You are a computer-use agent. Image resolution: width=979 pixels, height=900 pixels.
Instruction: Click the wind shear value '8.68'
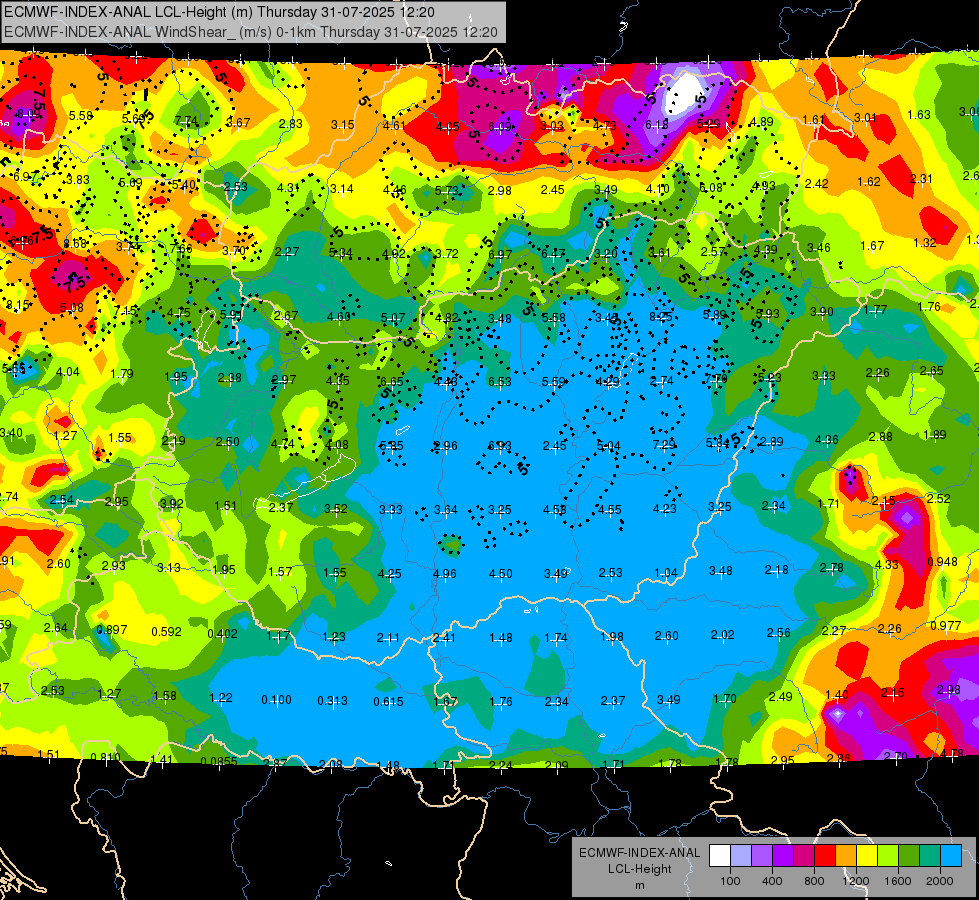point(76,243)
